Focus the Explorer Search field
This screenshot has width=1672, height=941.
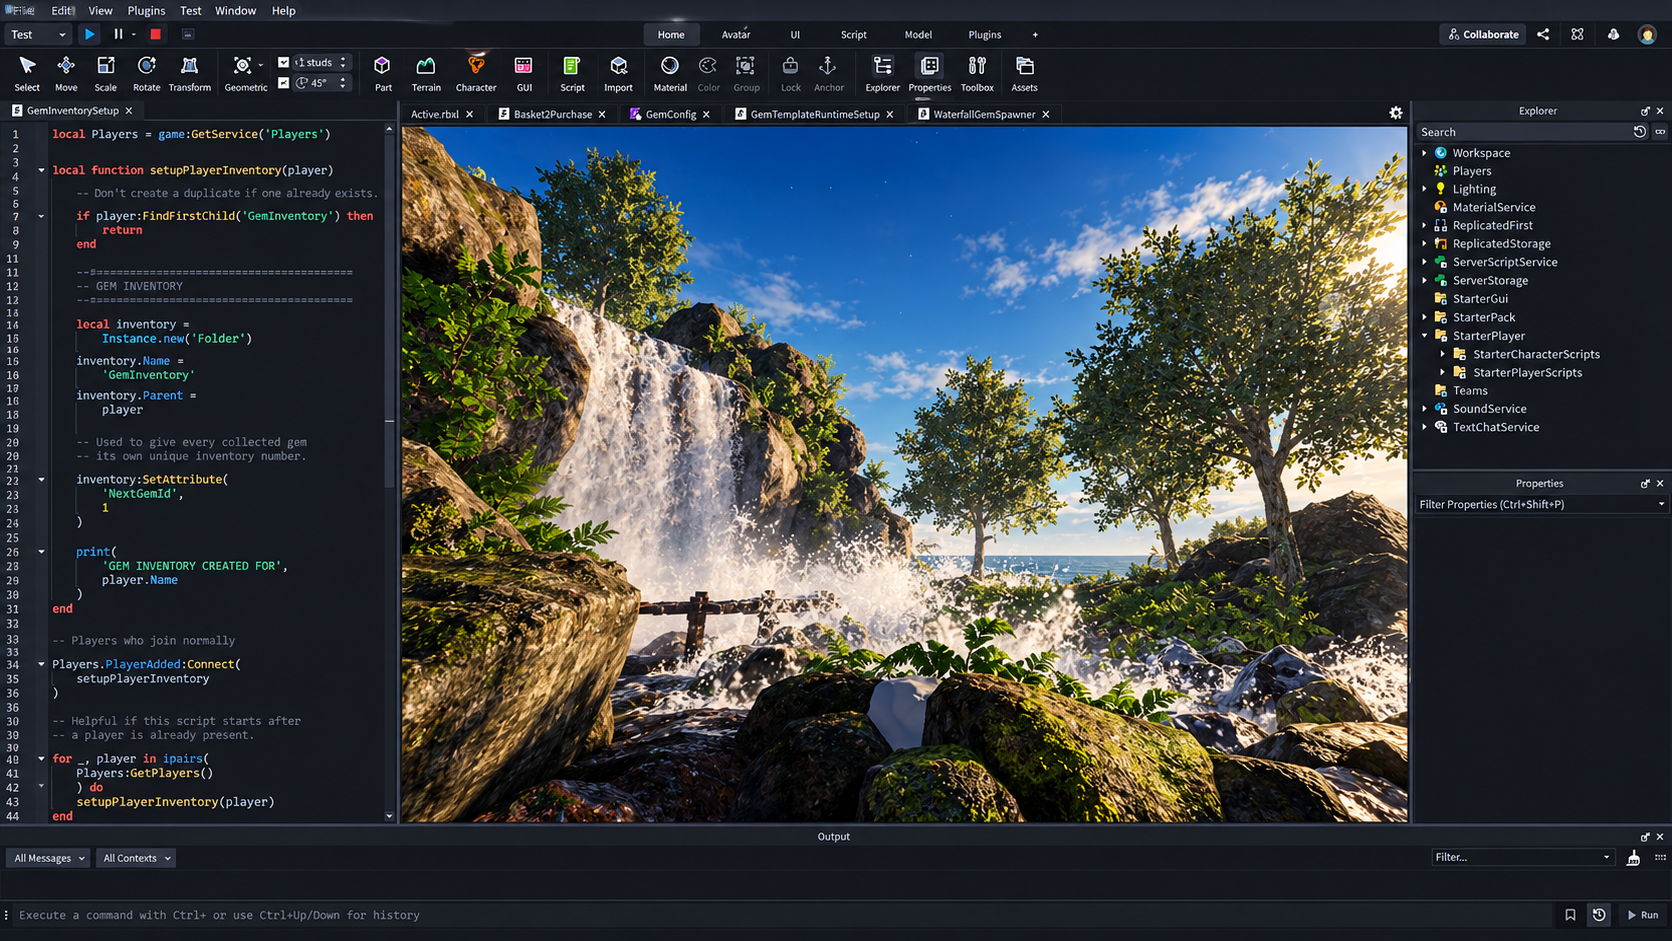point(1523,132)
